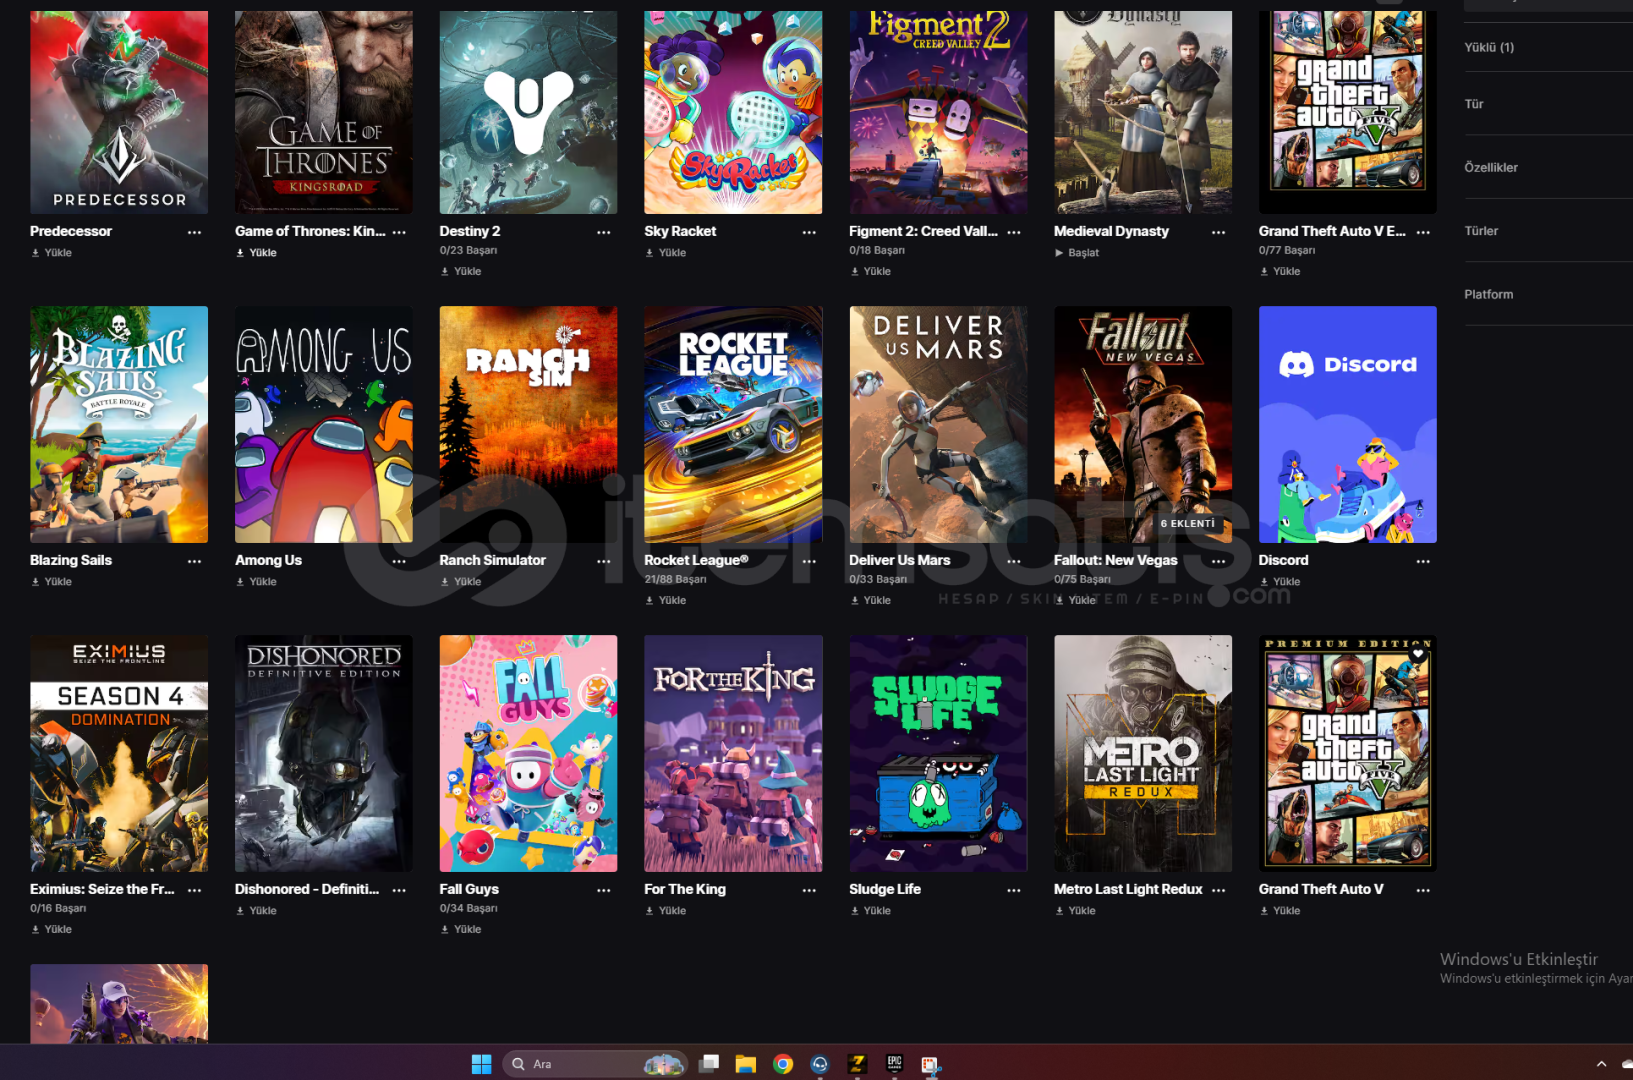Click Yükle under Fall Guys
Viewport: 1633px width, 1080px height.
(x=461, y=930)
